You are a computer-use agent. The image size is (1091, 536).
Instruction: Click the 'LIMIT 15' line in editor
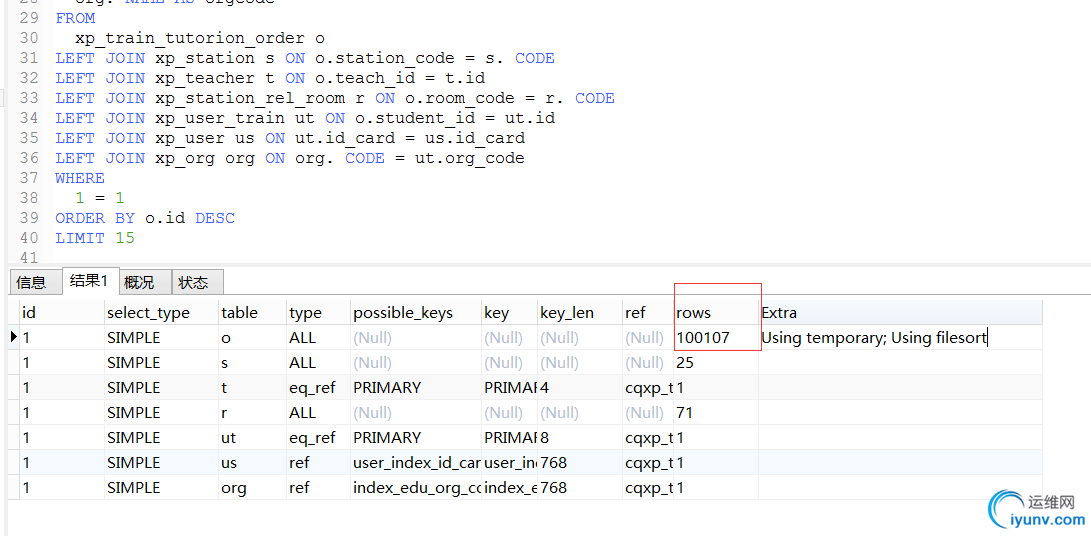point(95,238)
